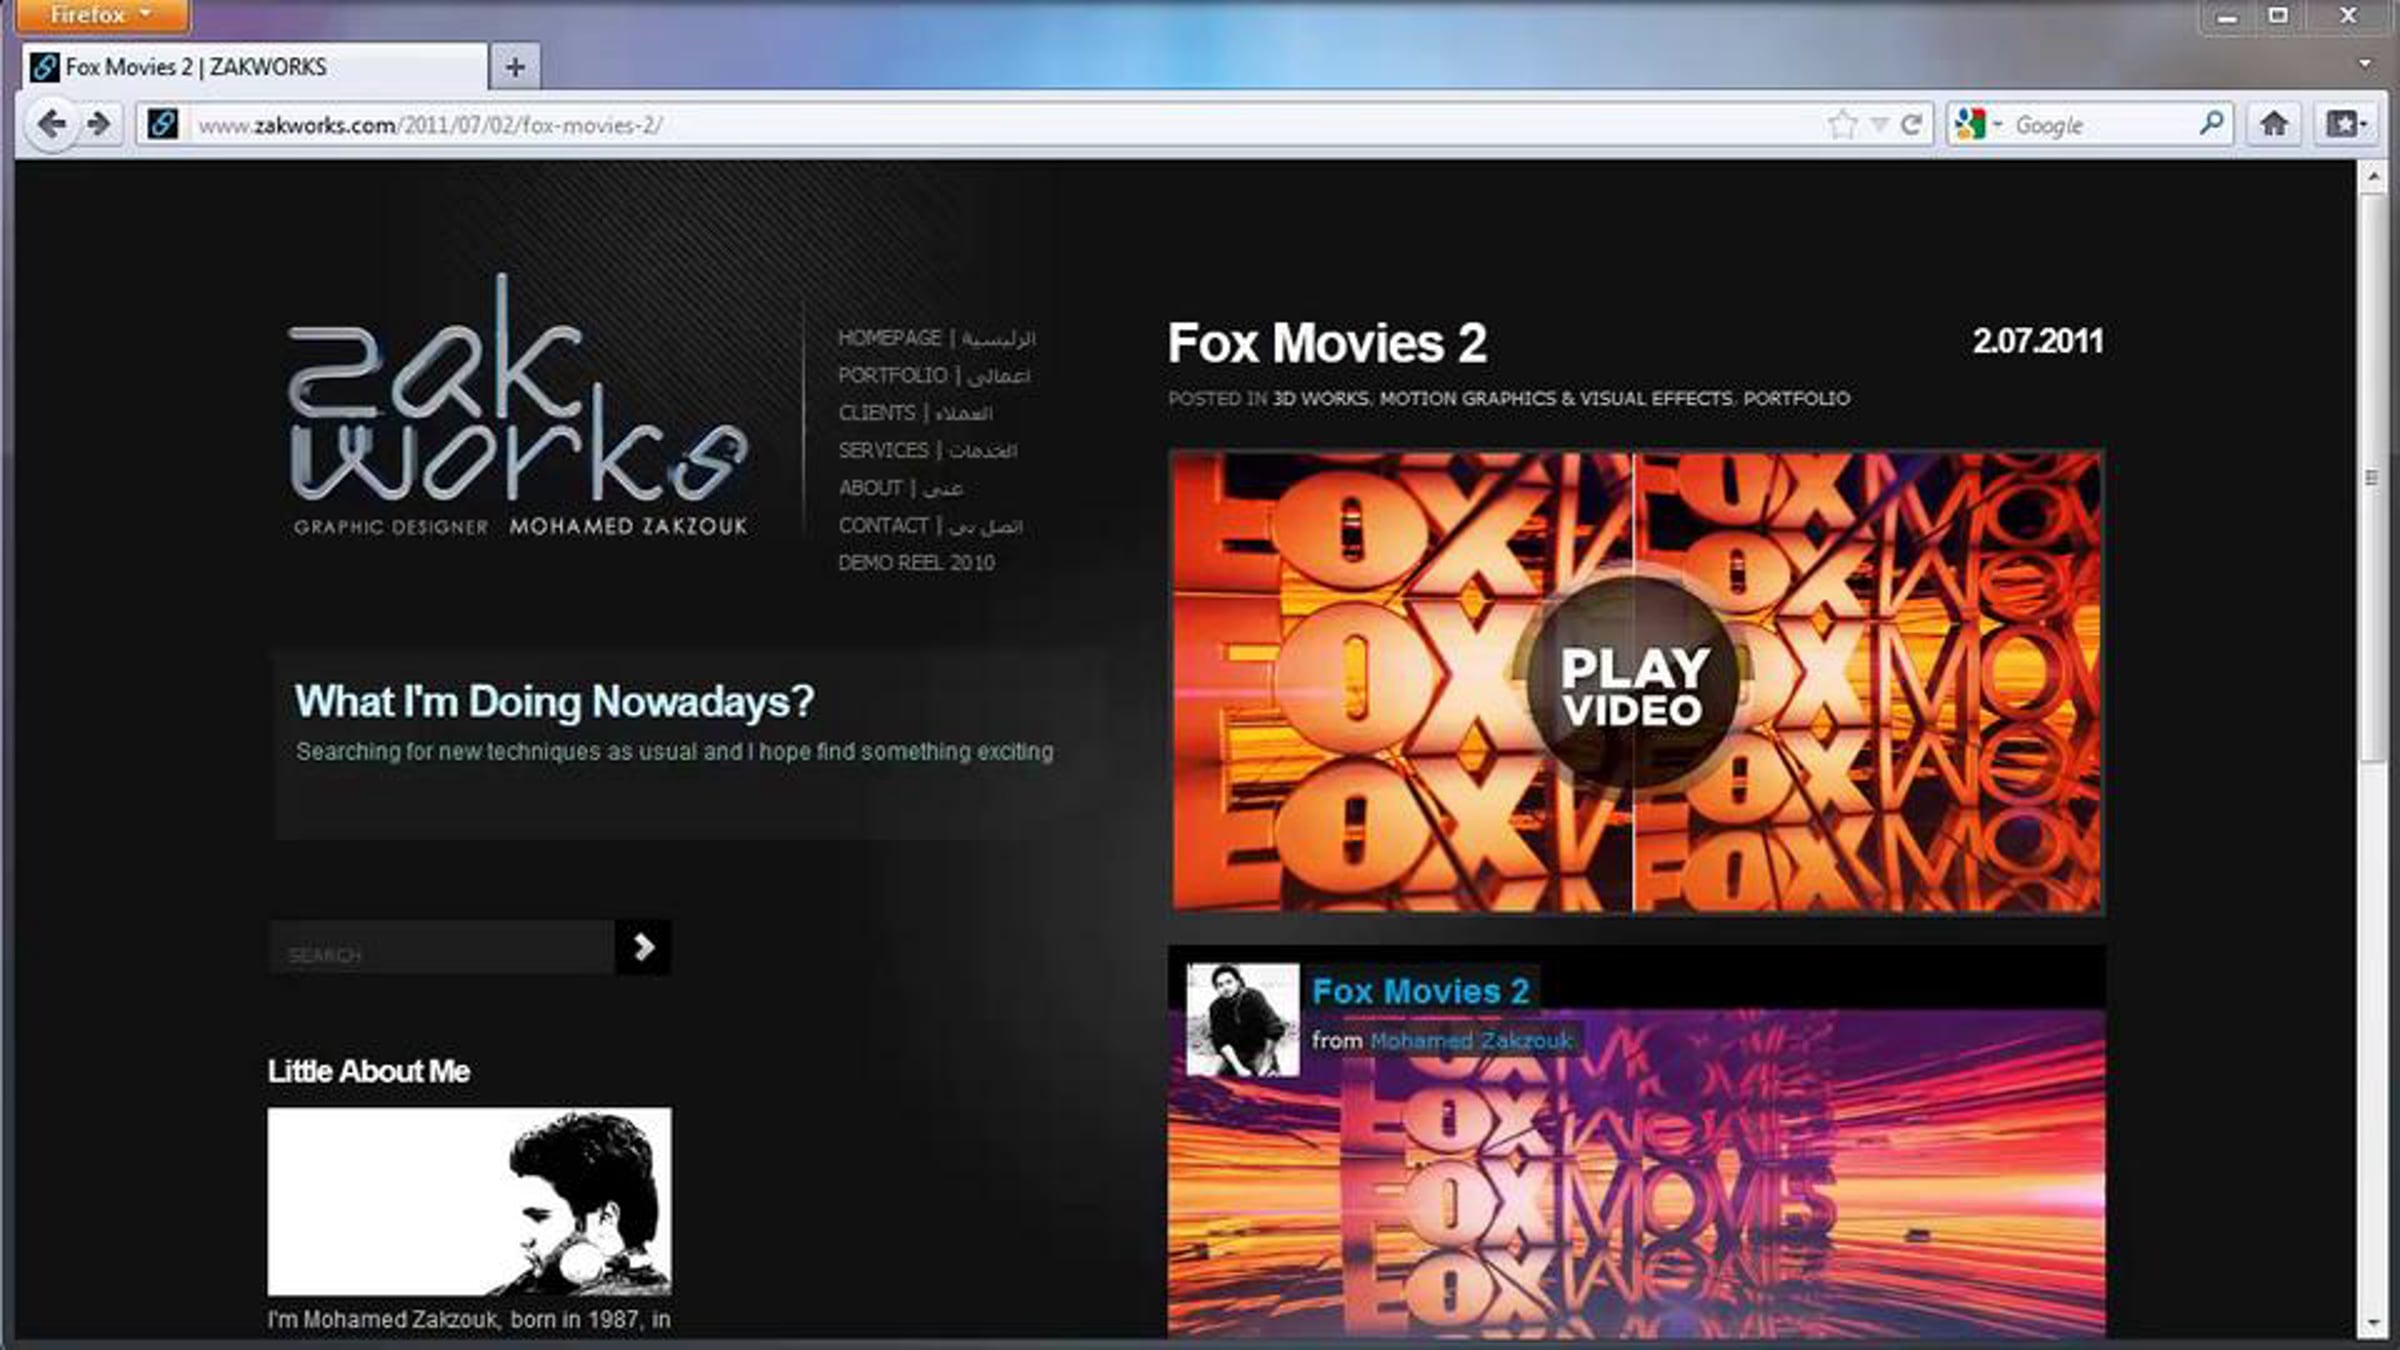
Task: Reload the page with the refresh icon
Action: point(1911,124)
